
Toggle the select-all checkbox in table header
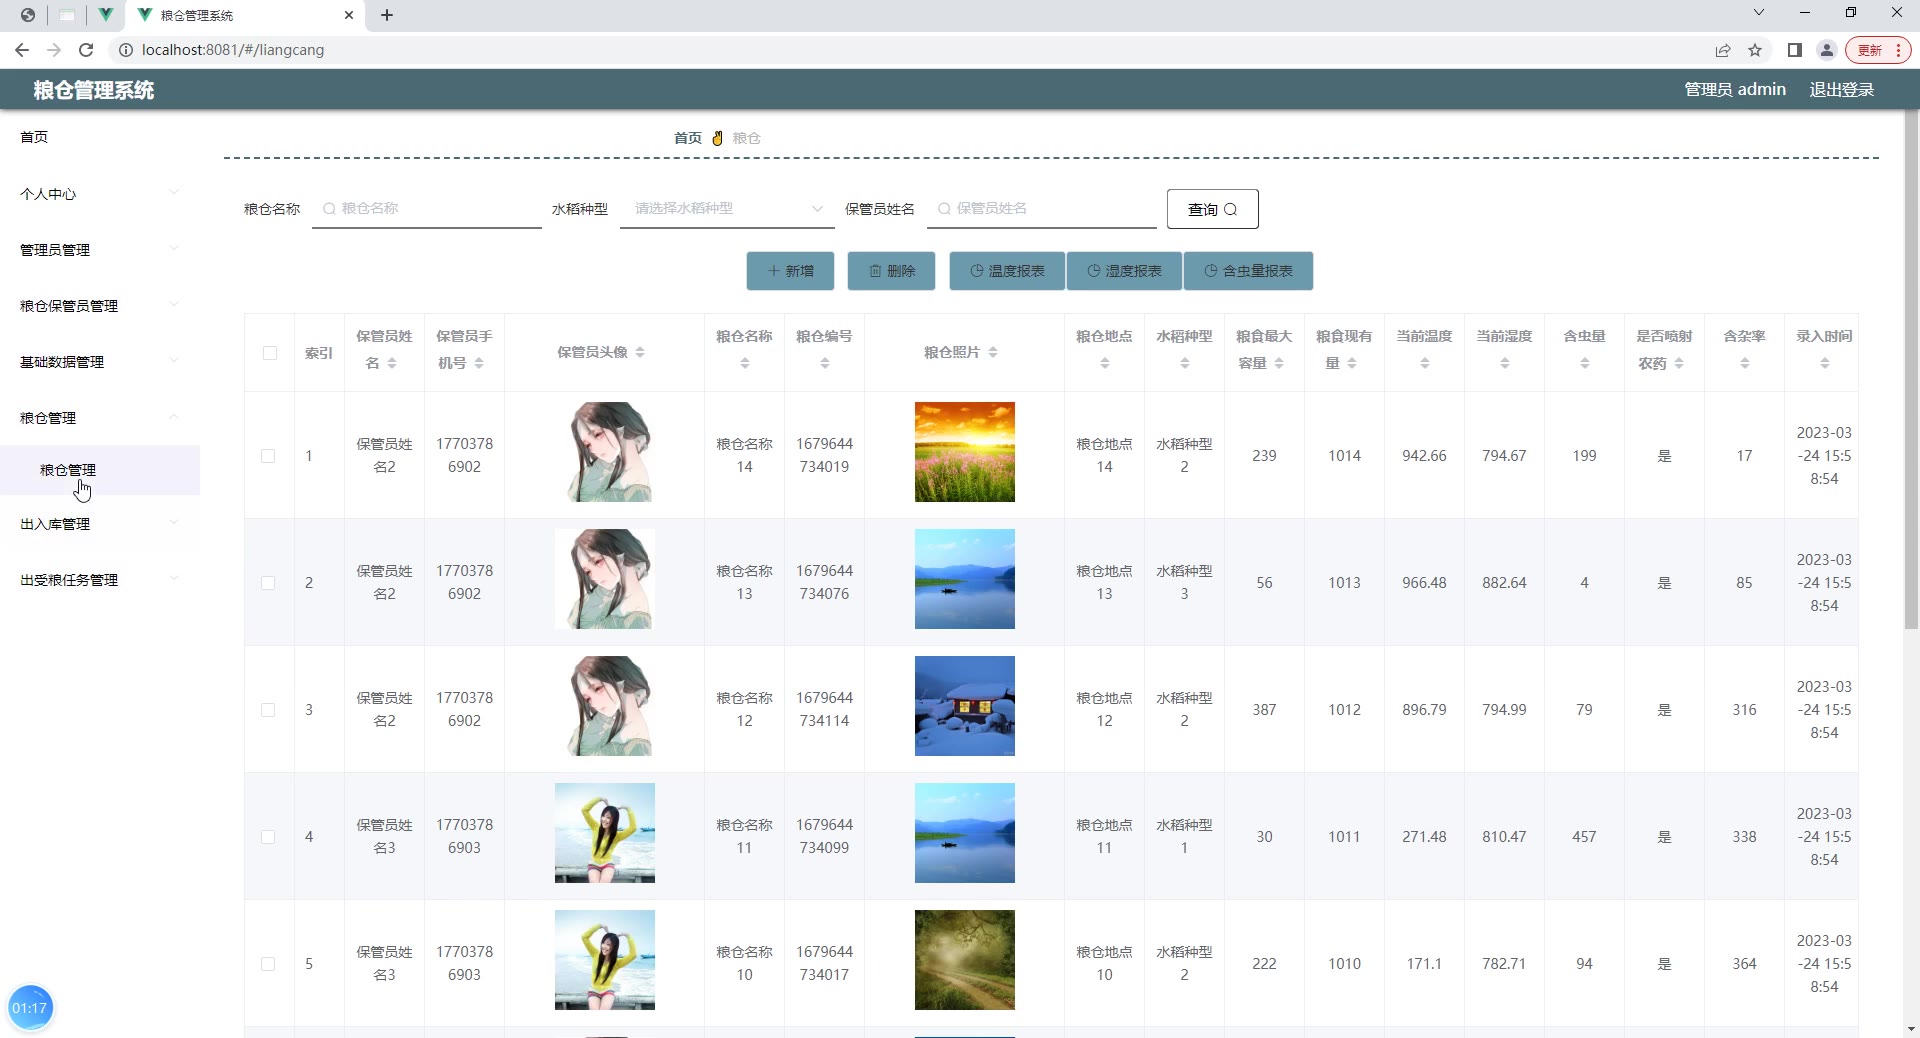tap(270, 353)
